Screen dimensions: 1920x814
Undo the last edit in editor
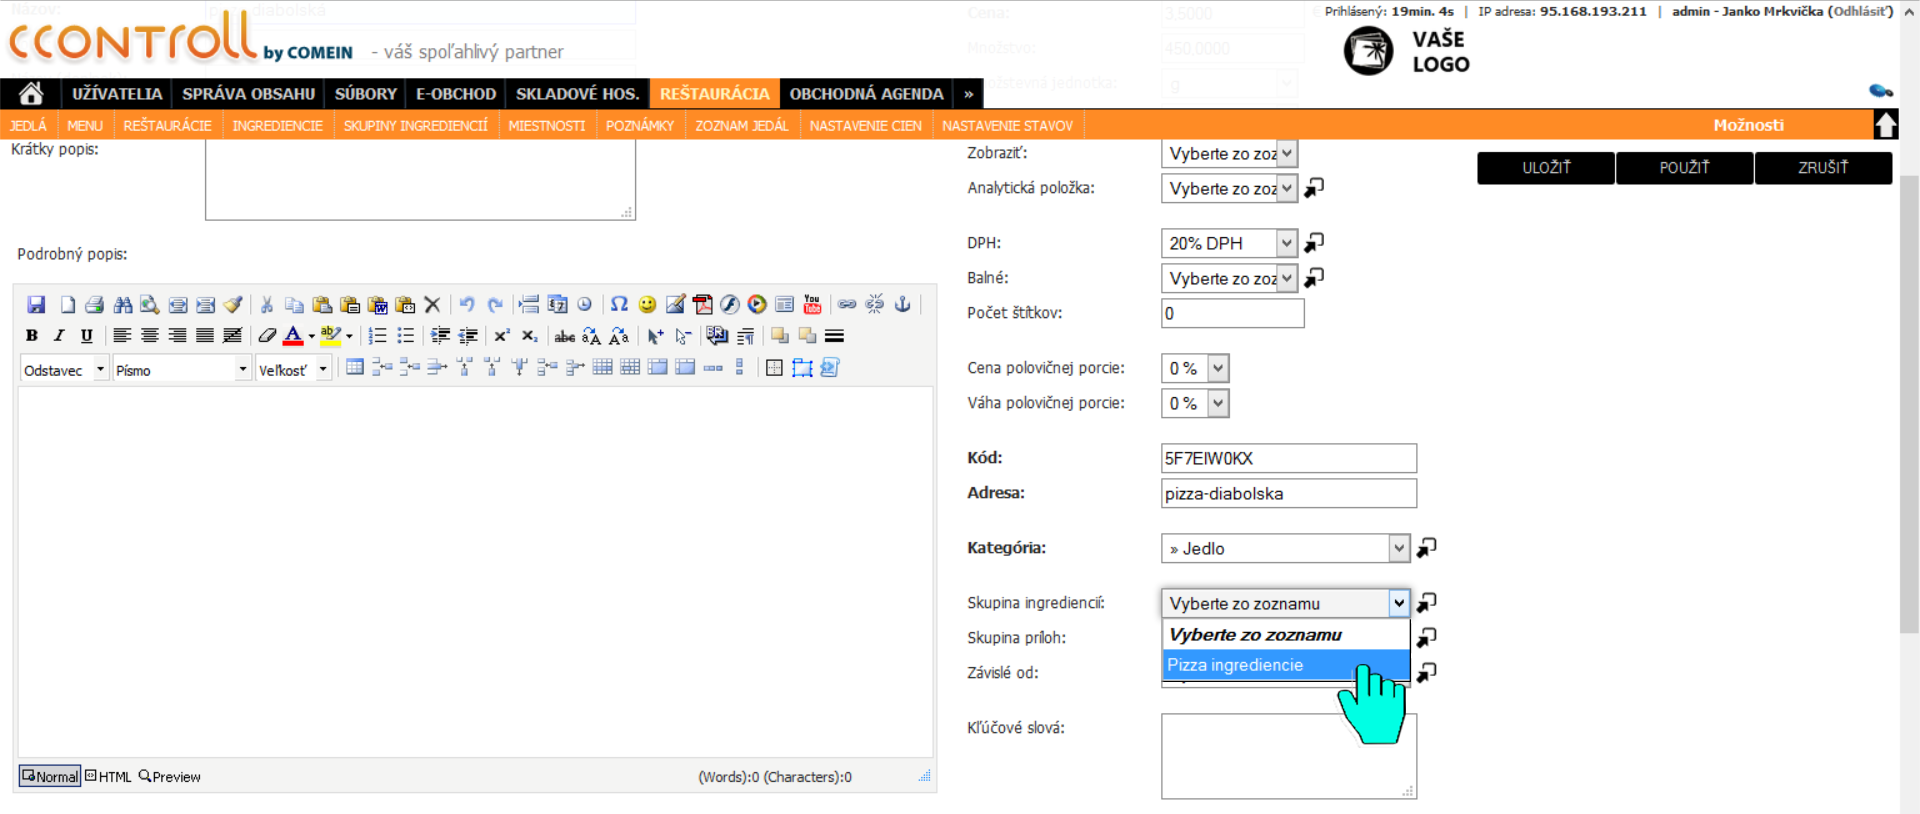tap(467, 304)
